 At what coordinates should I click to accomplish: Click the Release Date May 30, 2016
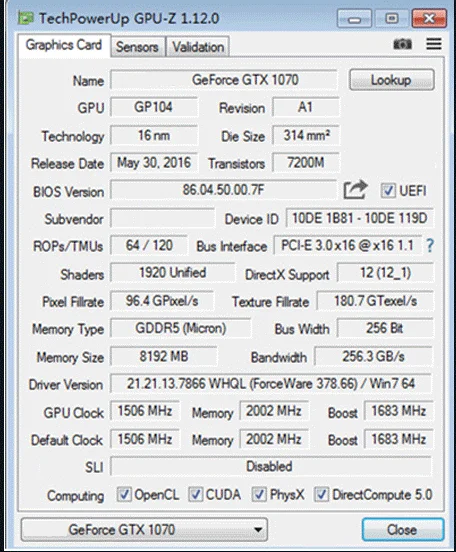(x=154, y=163)
